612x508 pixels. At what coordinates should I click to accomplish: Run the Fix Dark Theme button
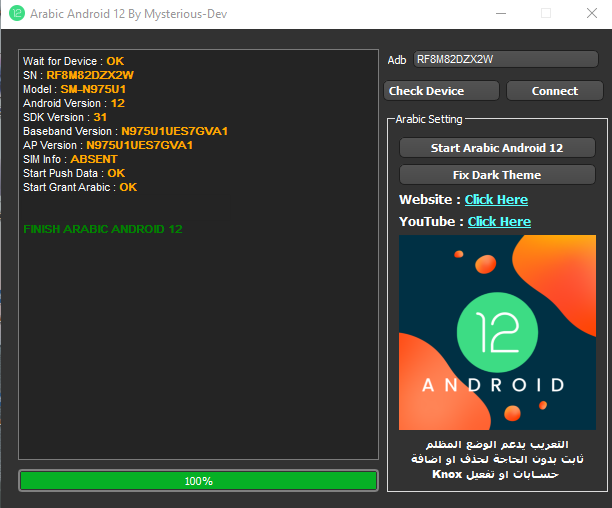tap(497, 174)
